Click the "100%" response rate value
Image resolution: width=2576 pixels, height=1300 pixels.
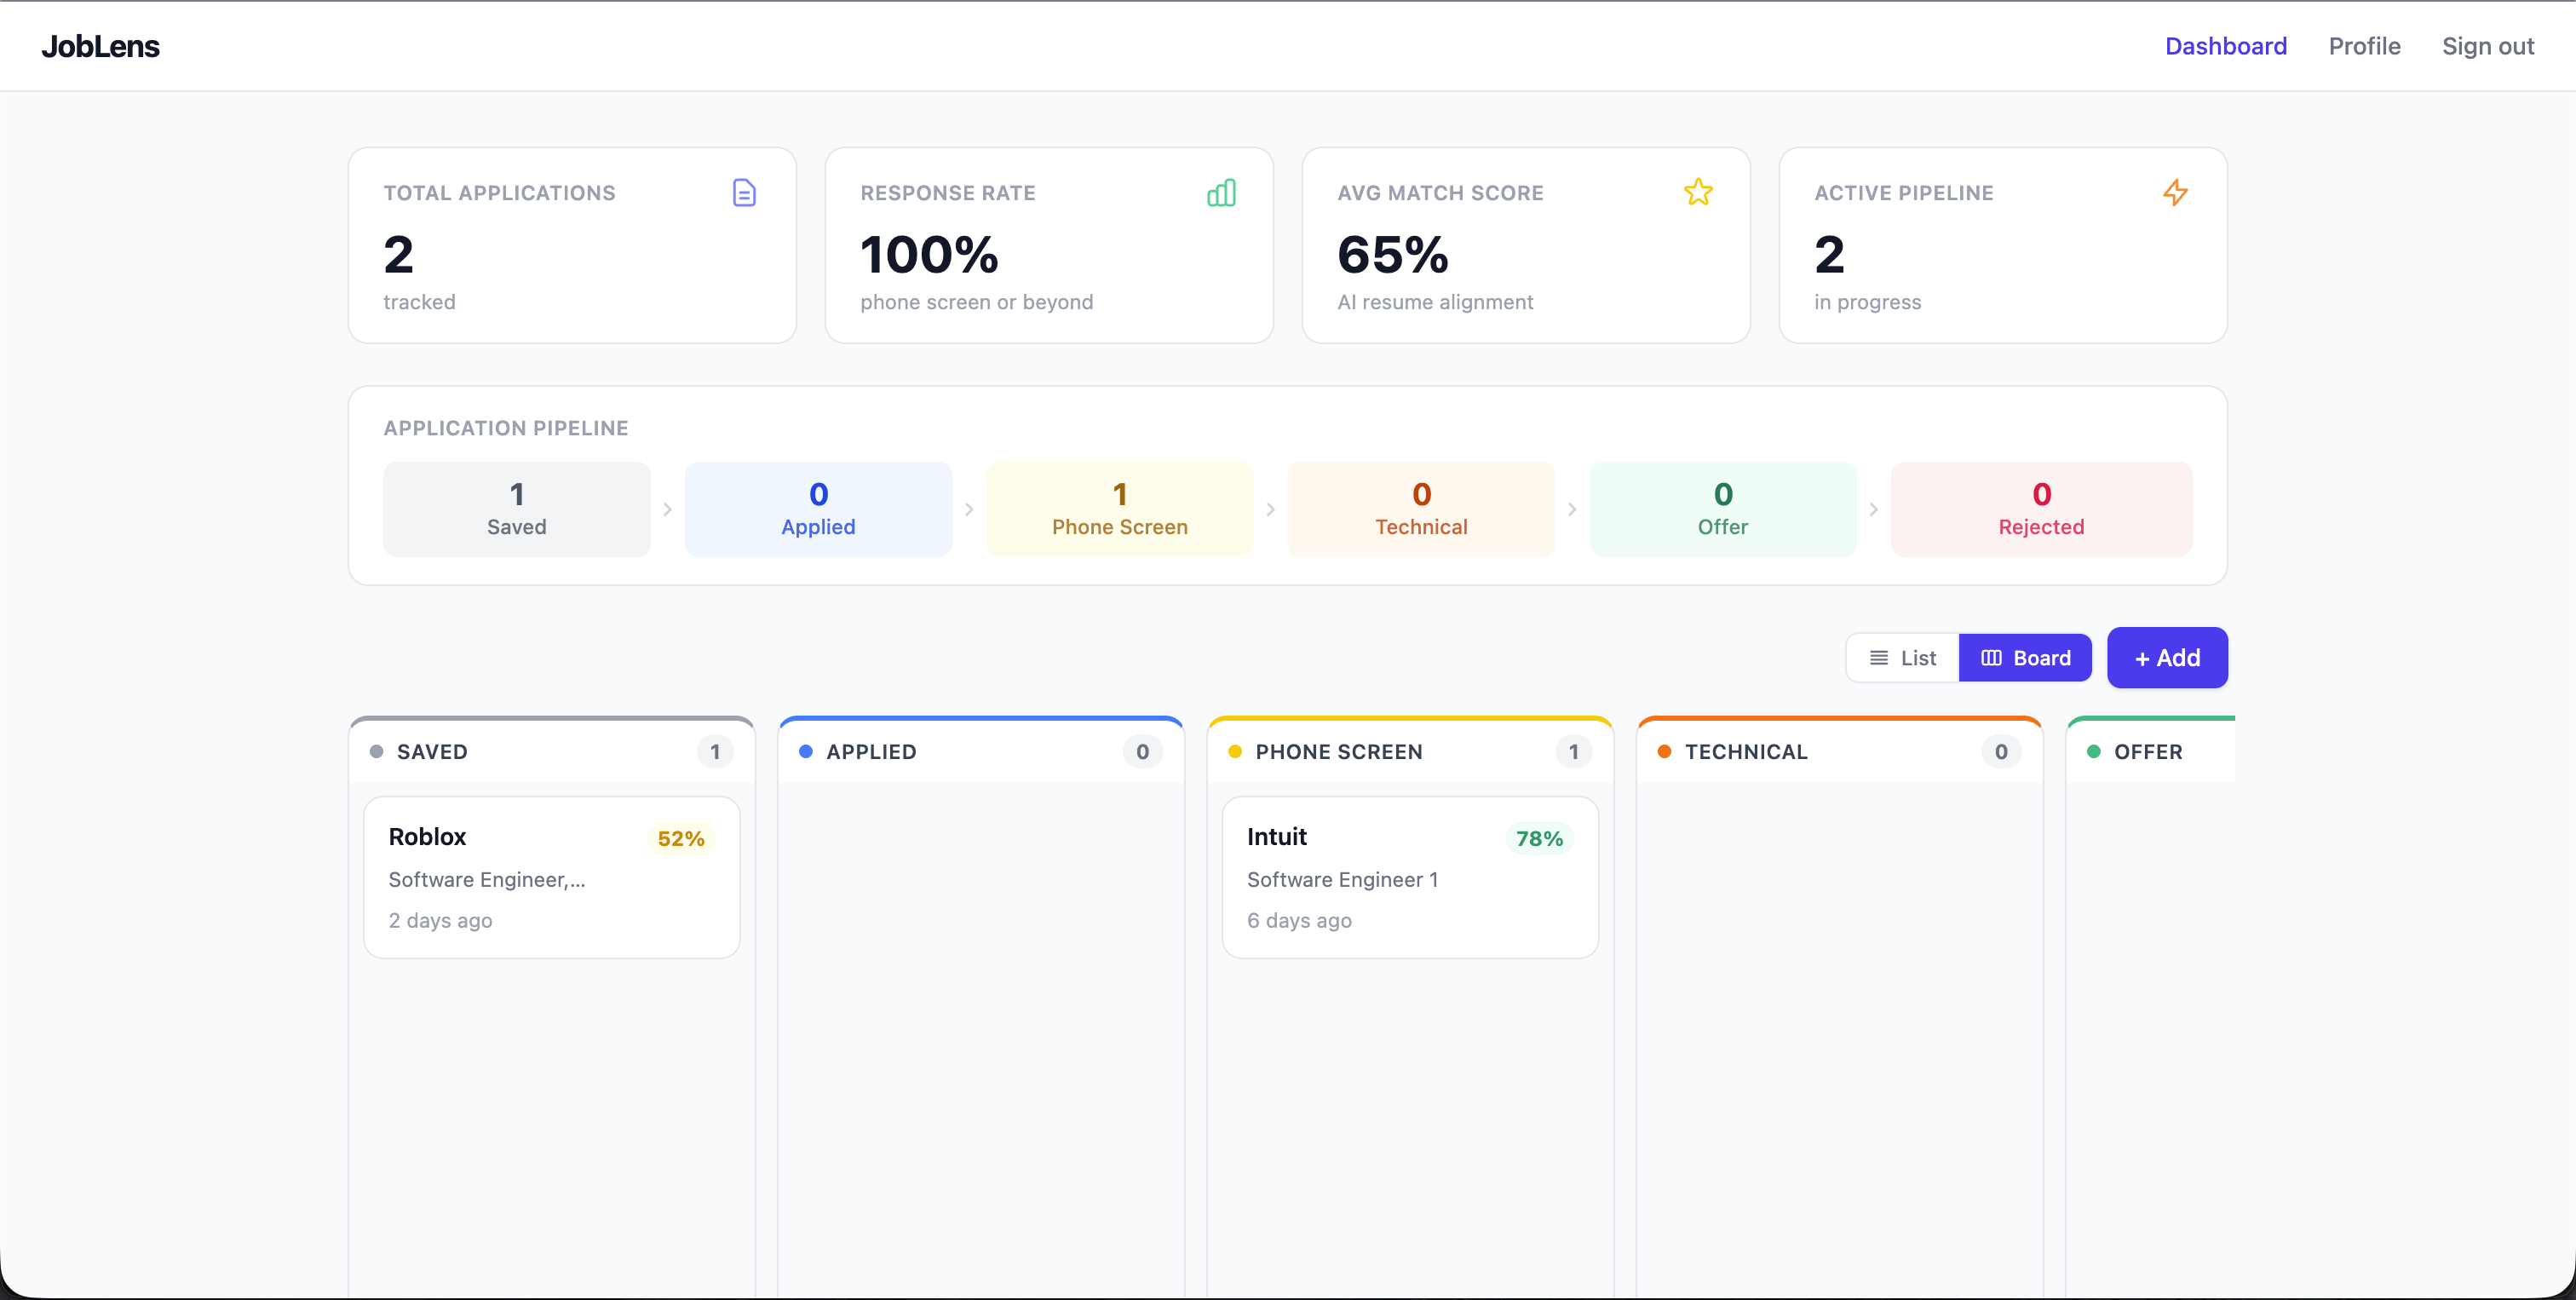(929, 254)
